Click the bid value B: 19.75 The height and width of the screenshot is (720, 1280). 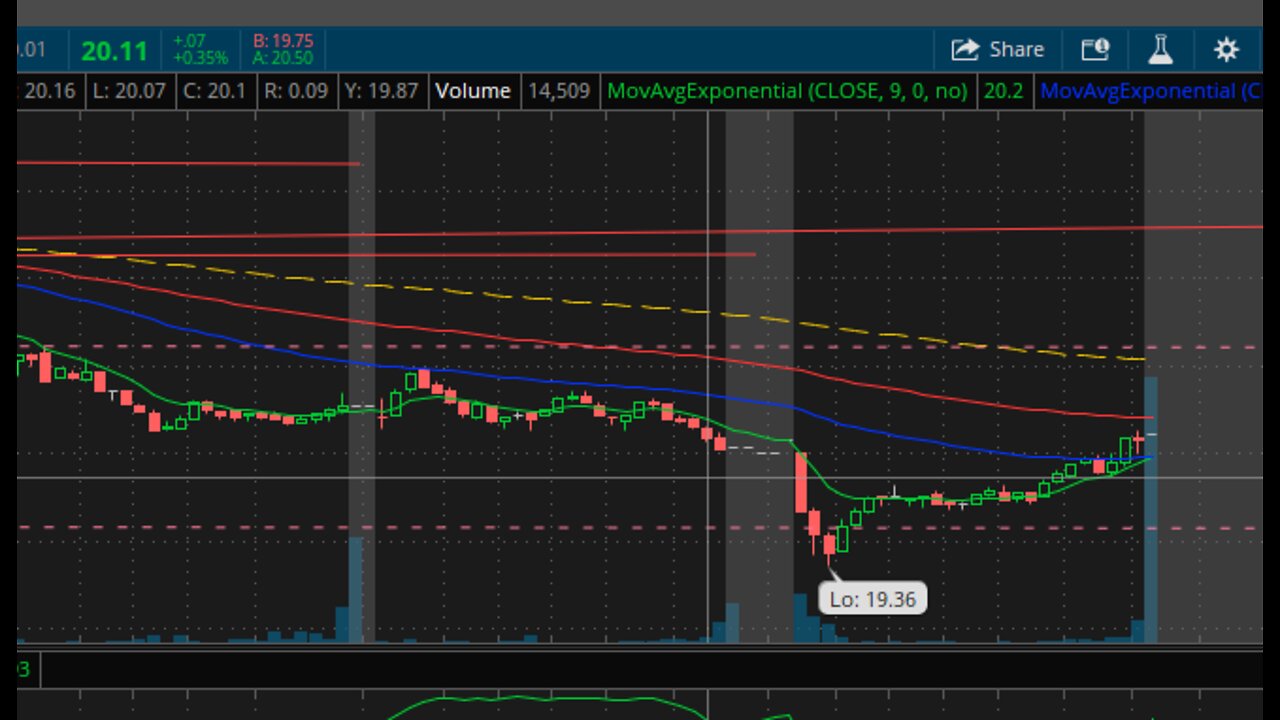[x=283, y=41]
